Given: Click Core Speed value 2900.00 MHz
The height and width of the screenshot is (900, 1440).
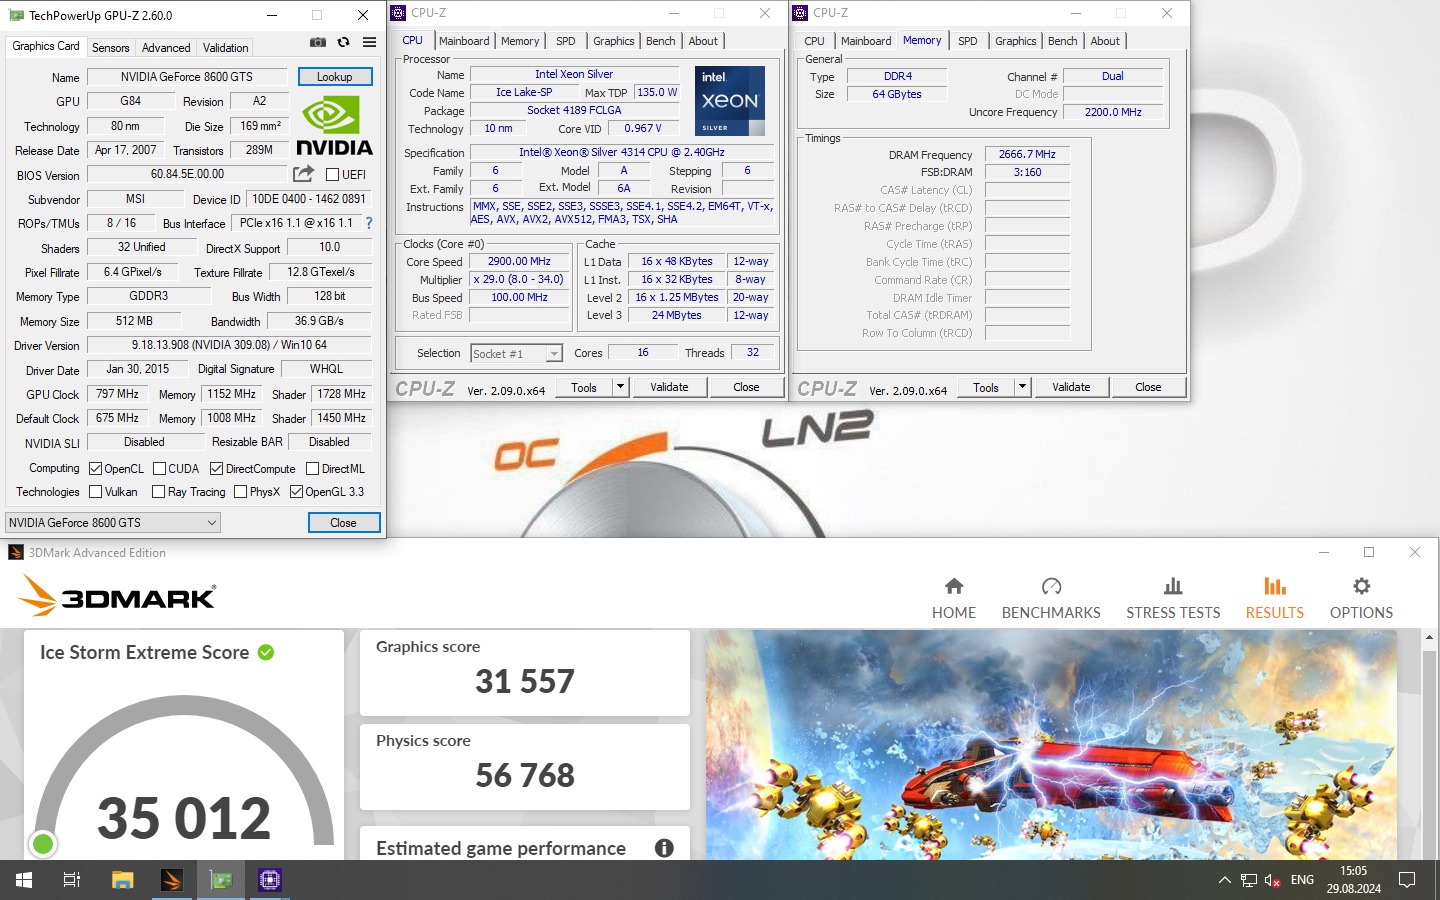Looking at the screenshot, I should 520,262.
